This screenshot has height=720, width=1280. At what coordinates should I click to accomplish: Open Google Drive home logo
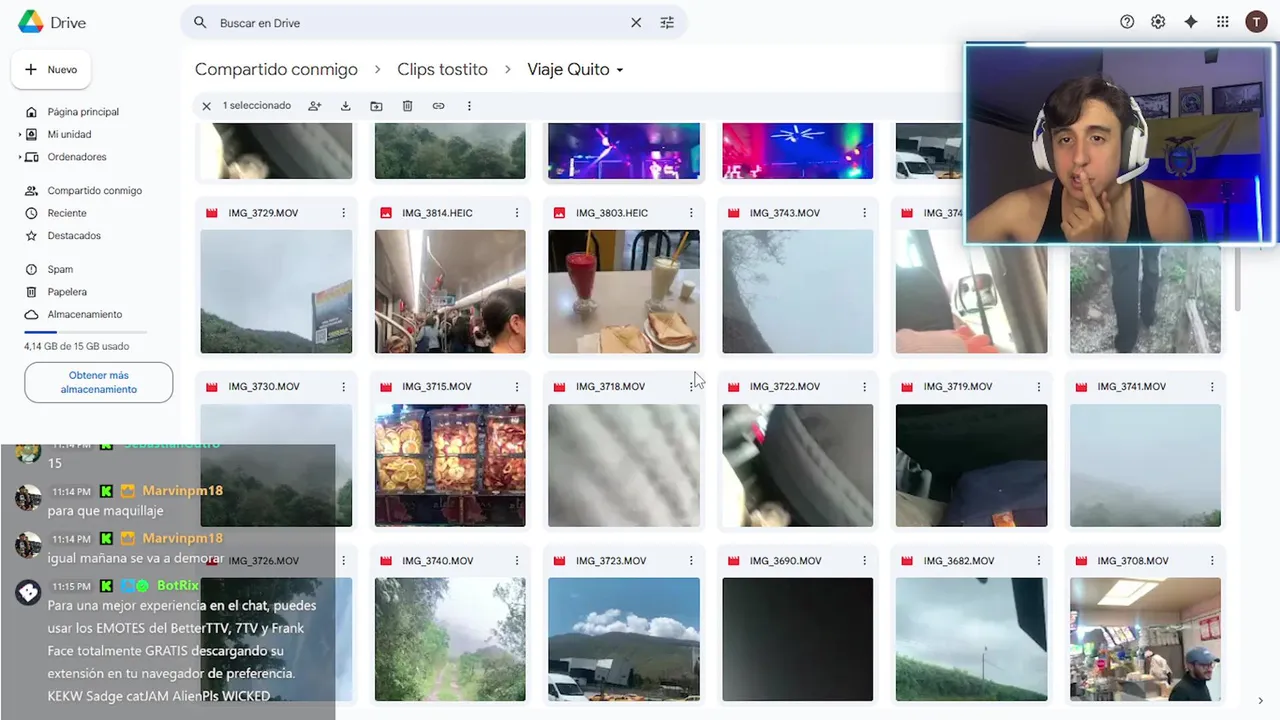52,22
